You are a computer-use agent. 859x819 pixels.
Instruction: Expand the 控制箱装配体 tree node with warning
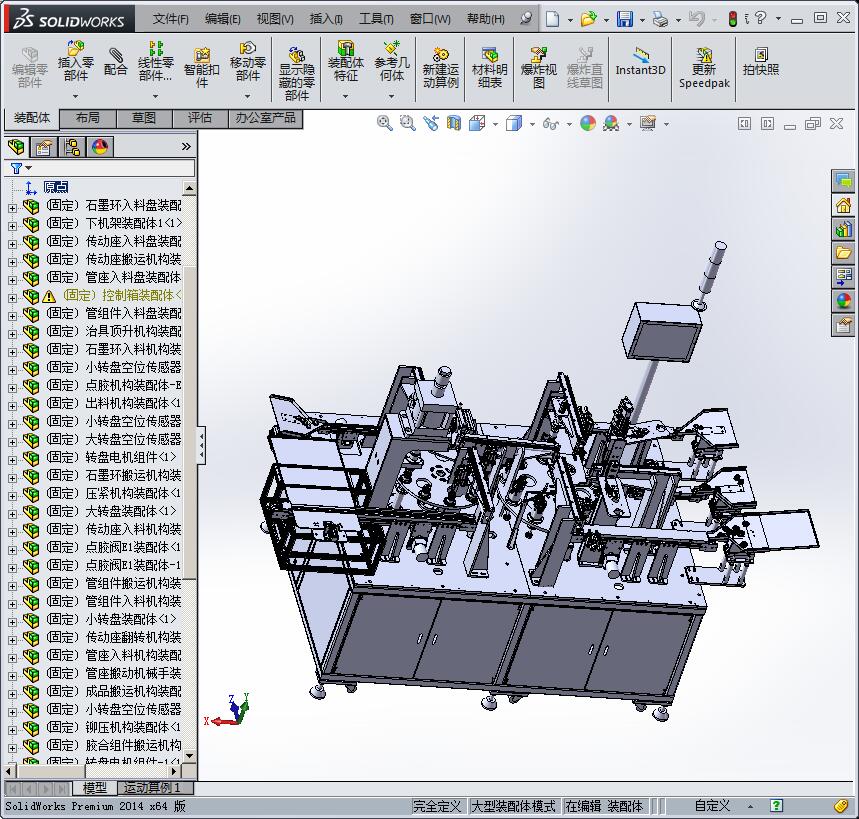(12, 298)
